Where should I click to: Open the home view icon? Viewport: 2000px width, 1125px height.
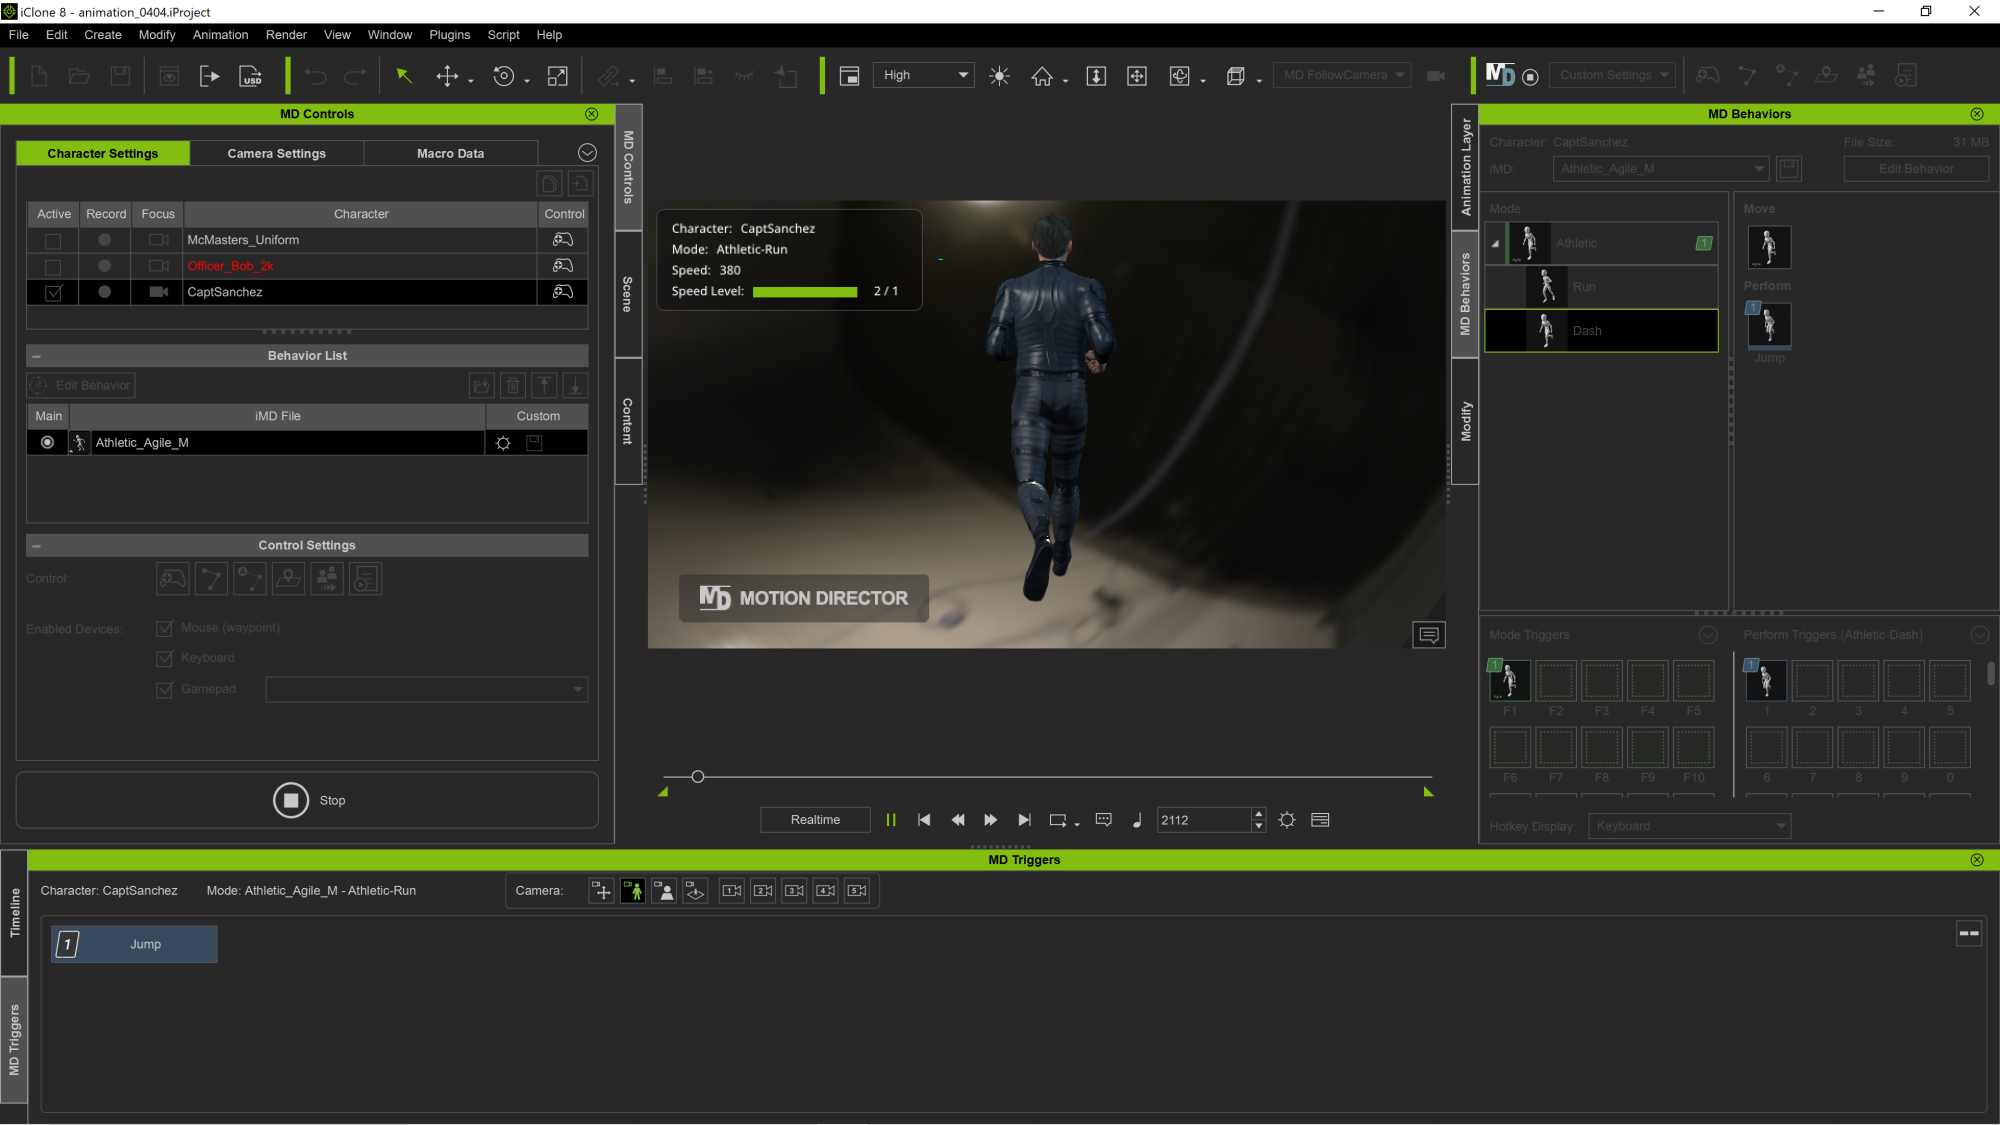coord(1042,76)
